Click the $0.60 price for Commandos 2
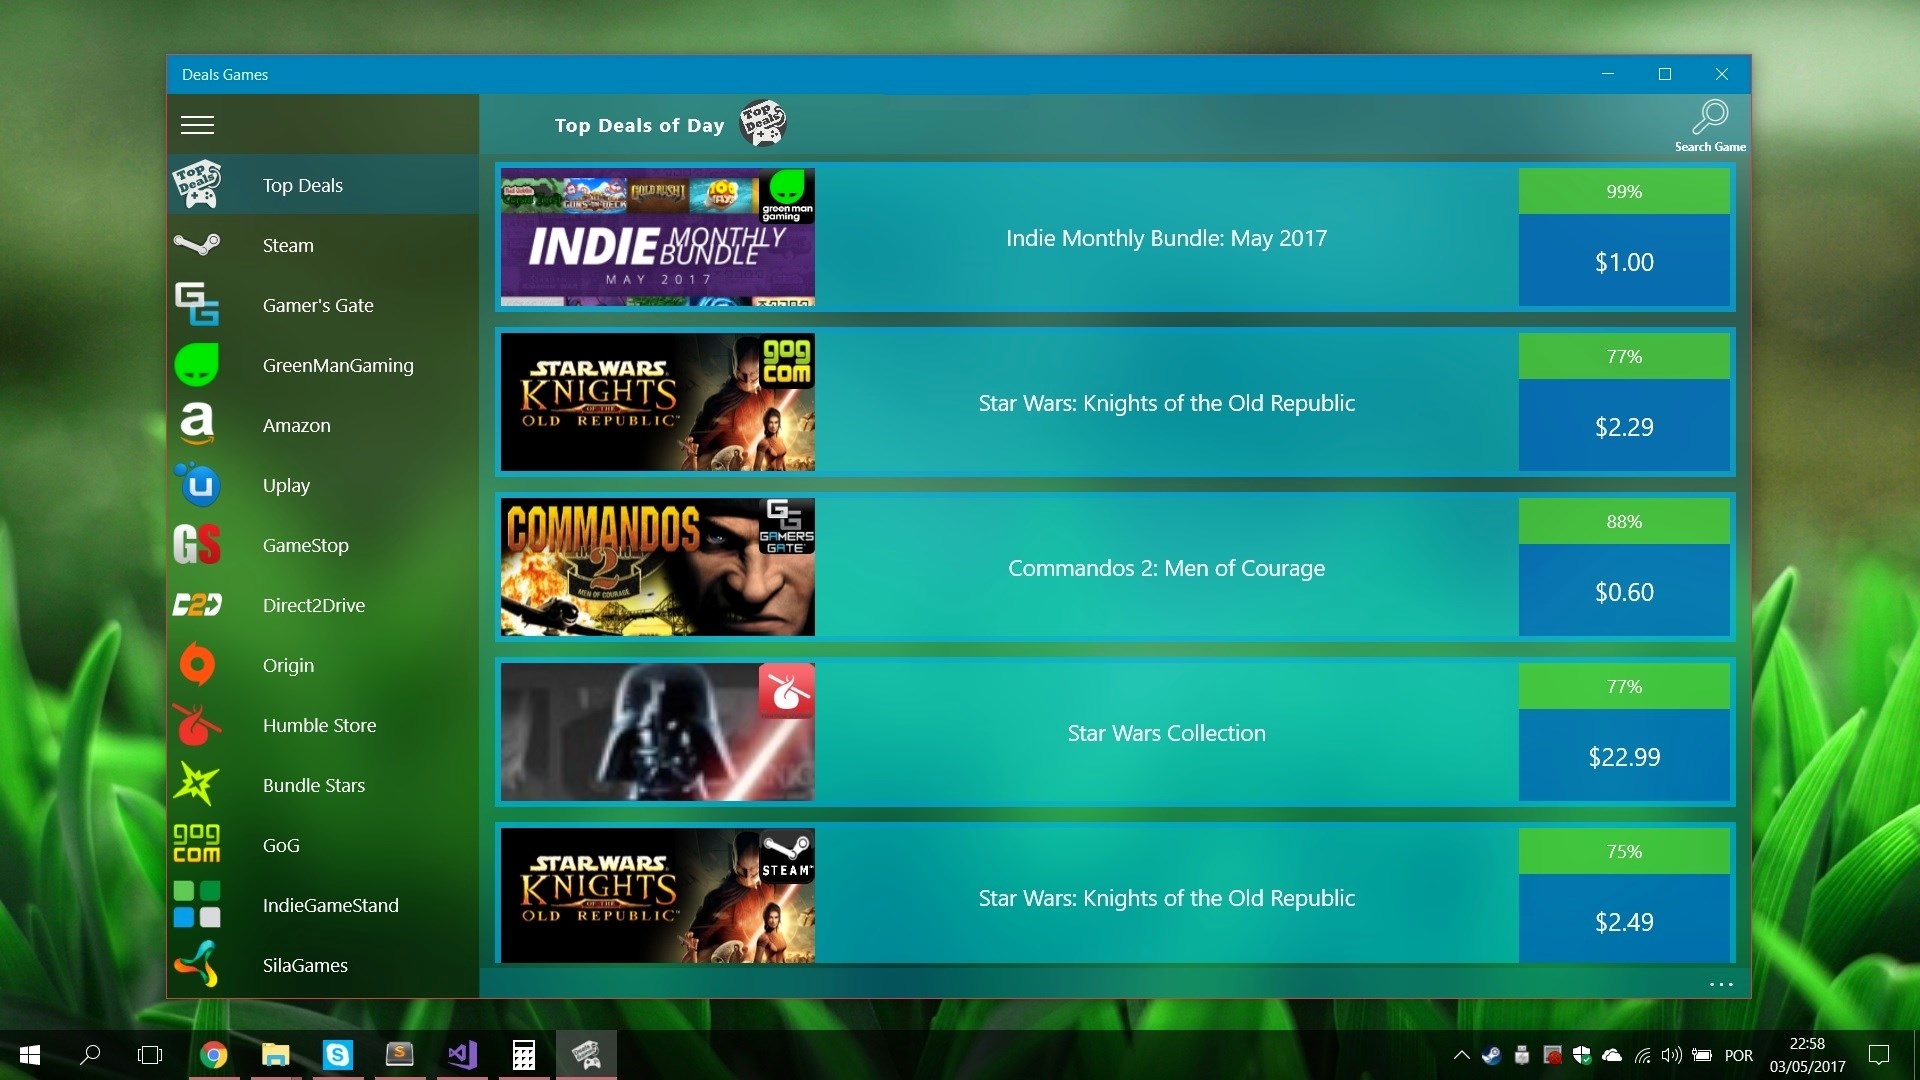 point(1623,591)
